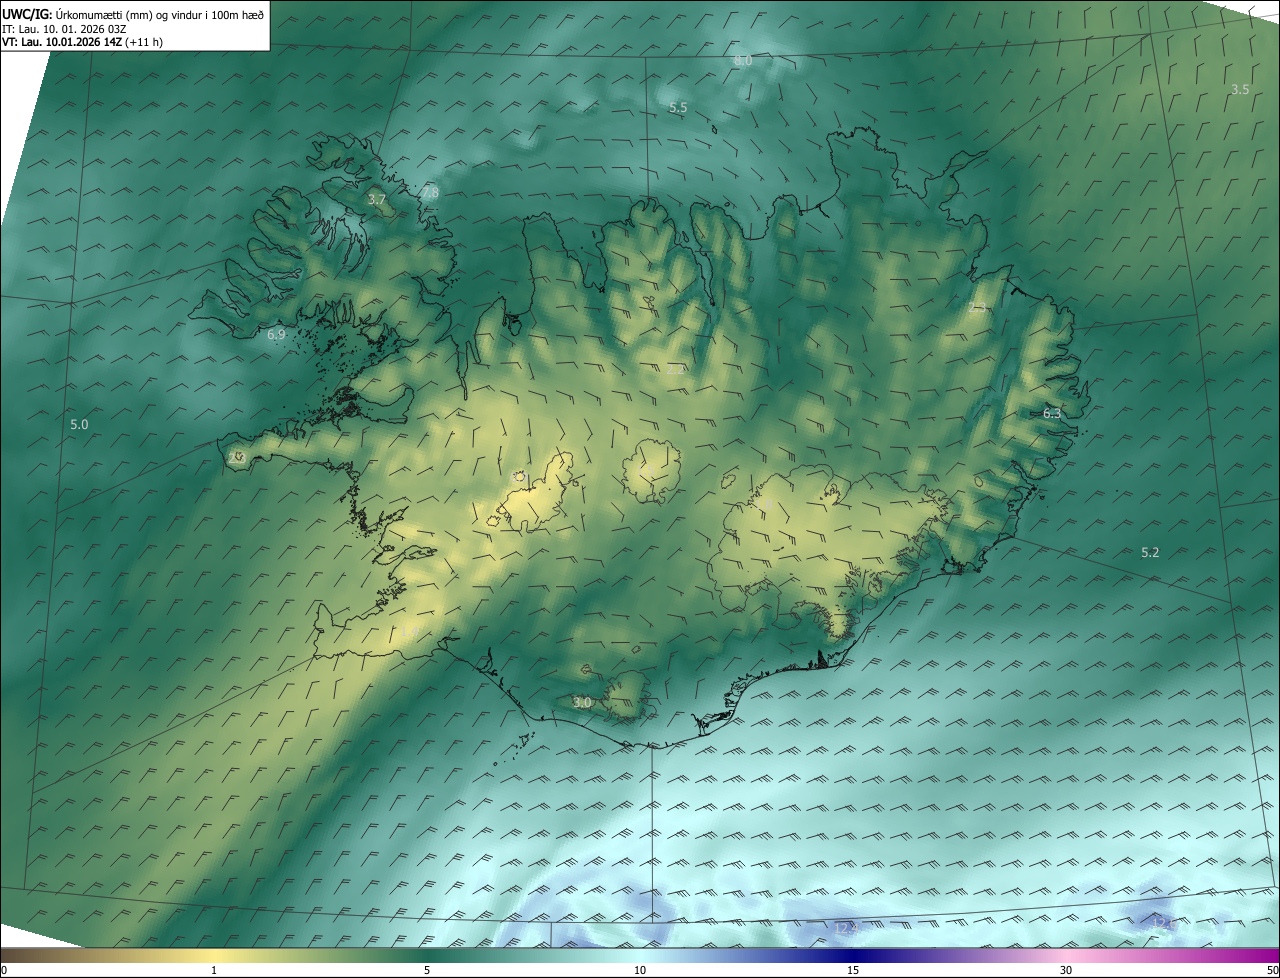The width and height of the screenshot is (1280, 978).
Task: Click the '8.0' precipitation value north of Iceland
Action: click(x=743, y=61)
